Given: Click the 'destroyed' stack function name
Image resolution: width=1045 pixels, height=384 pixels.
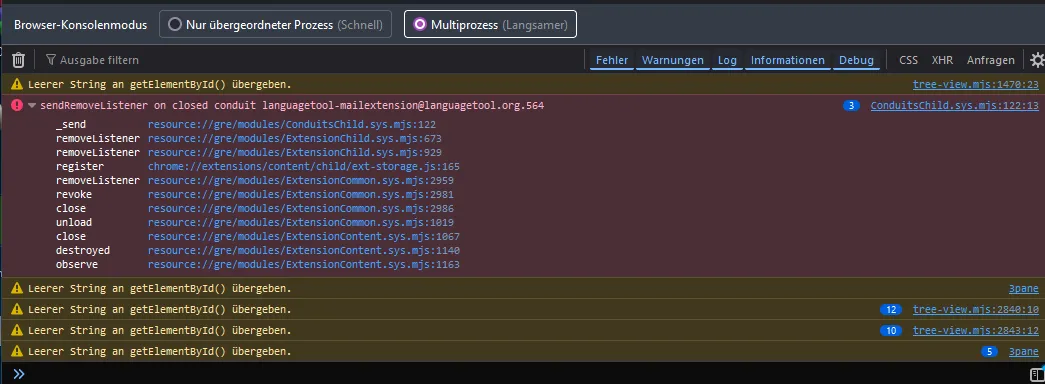Looking at the screenshot, I should [83, 251].
